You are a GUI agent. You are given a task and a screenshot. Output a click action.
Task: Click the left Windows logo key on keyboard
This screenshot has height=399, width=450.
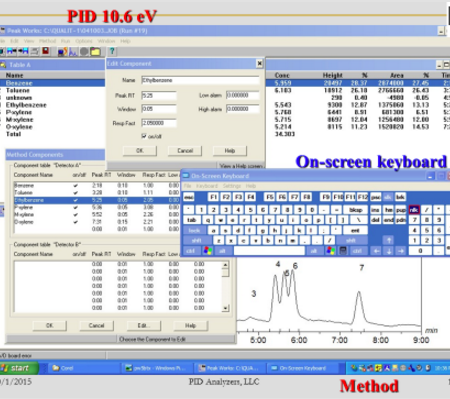point(207,251)
